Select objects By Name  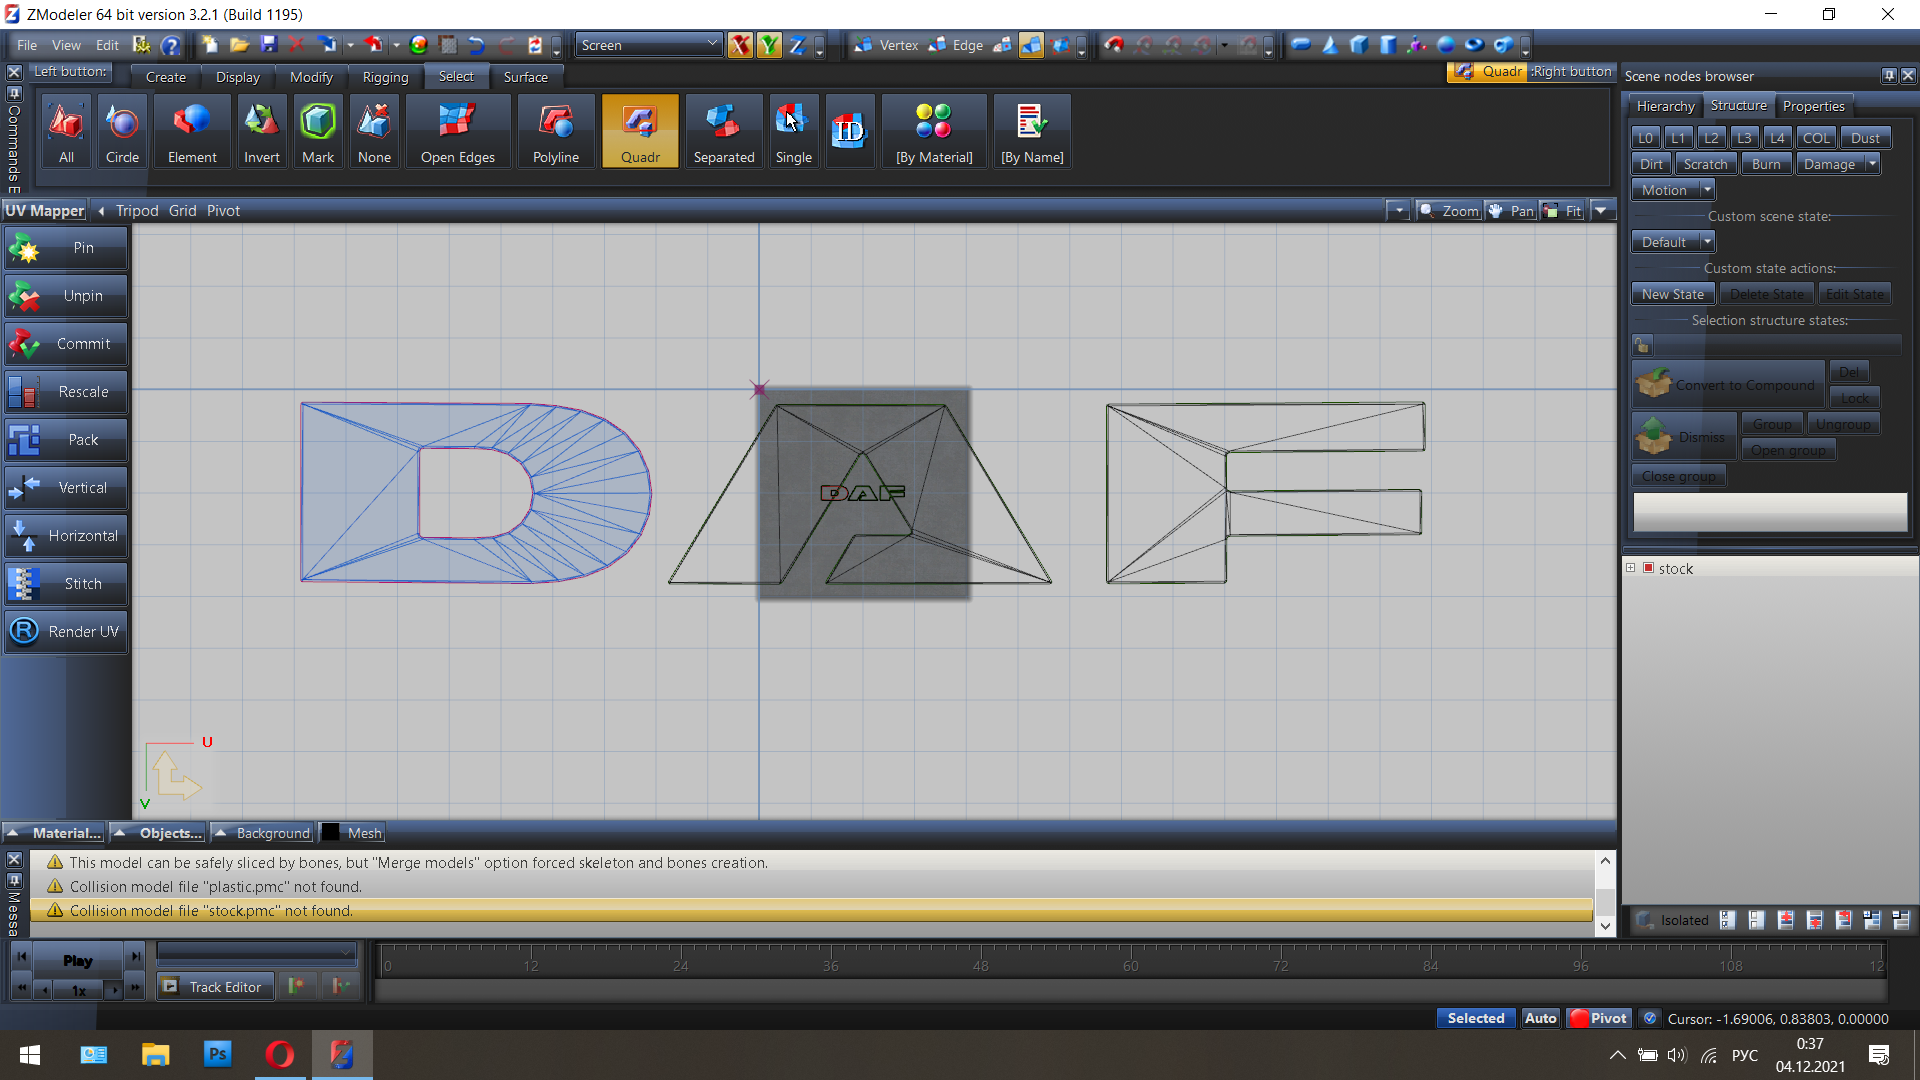[x=1032, y=131]
